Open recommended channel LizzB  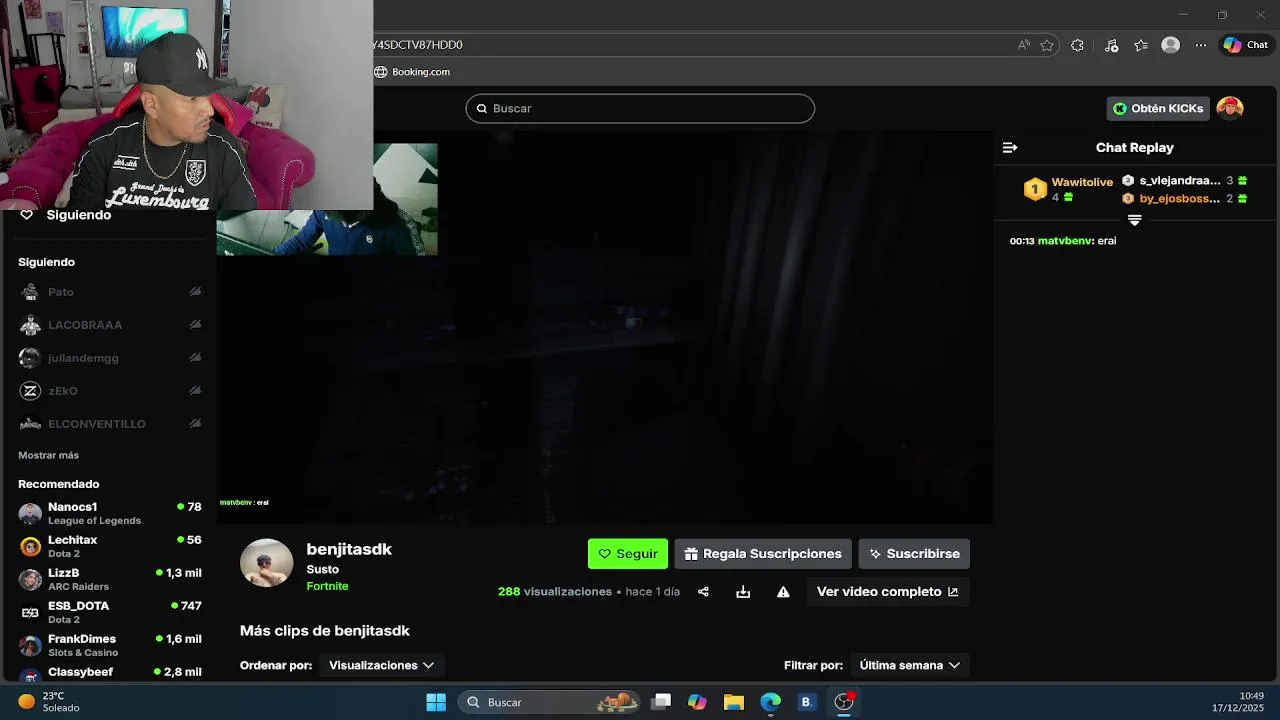(x=110, y=579)
